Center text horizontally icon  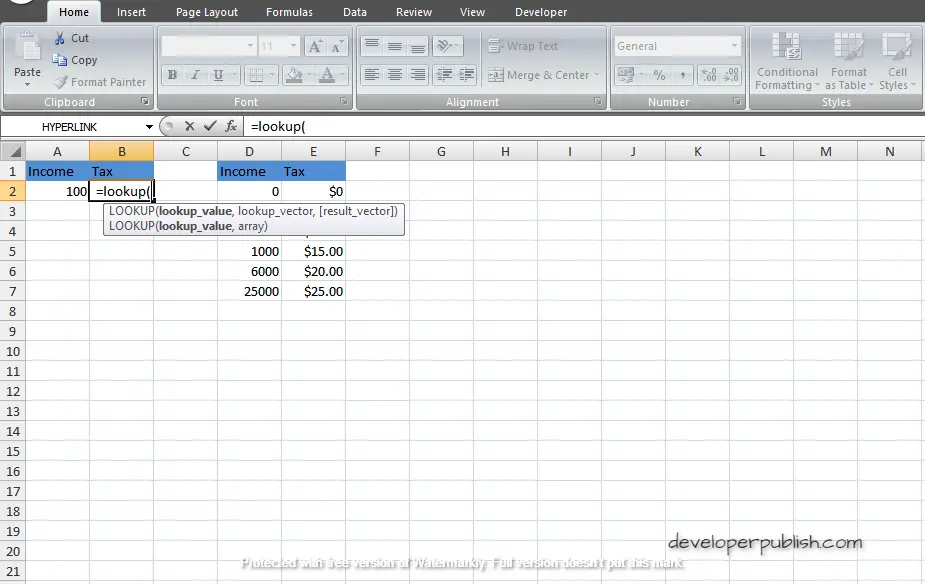click(395, 75)
